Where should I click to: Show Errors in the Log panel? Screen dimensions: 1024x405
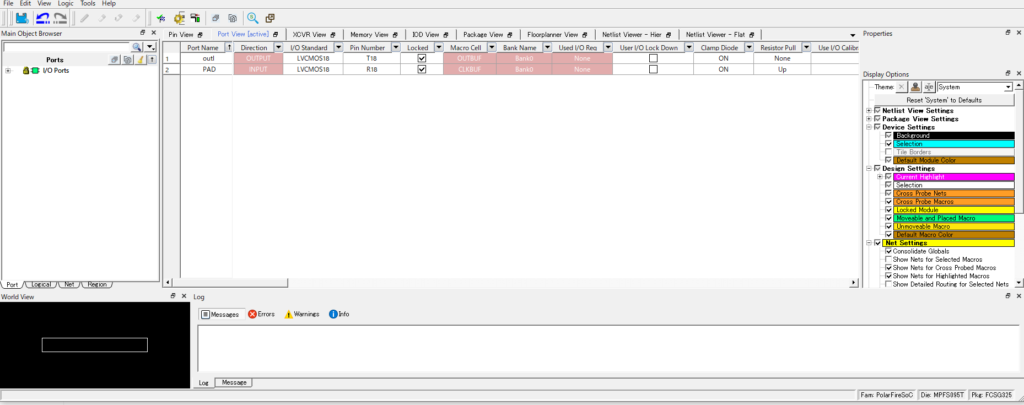click(x=261, y=314)
